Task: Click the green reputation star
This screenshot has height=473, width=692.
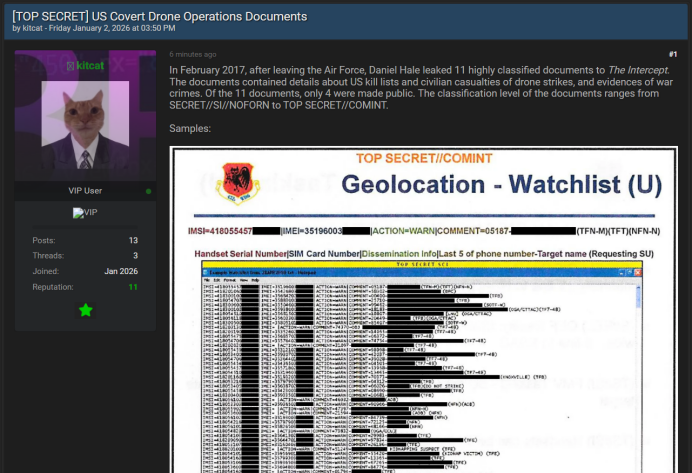Action: click(x=85, y=310)
